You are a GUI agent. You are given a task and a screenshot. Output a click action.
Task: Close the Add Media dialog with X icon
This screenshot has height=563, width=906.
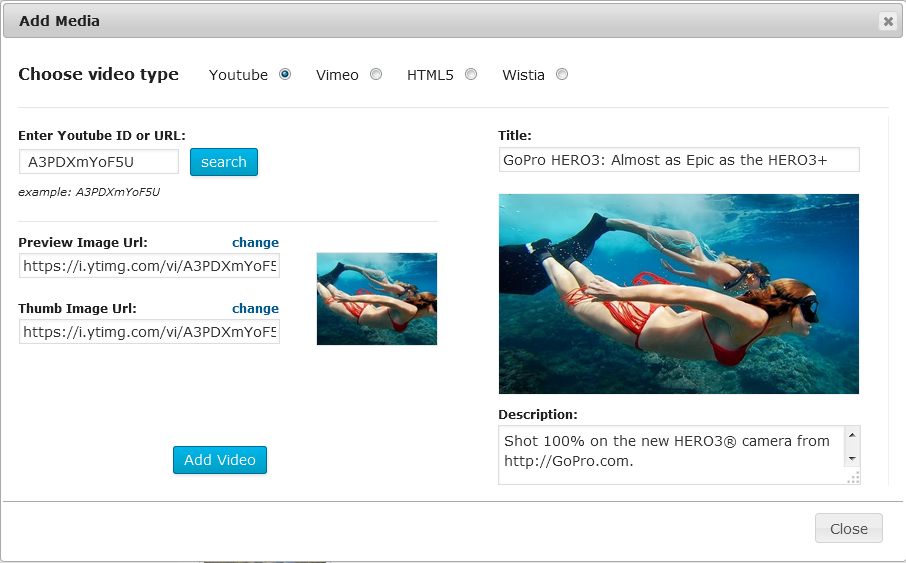(888, 22)
